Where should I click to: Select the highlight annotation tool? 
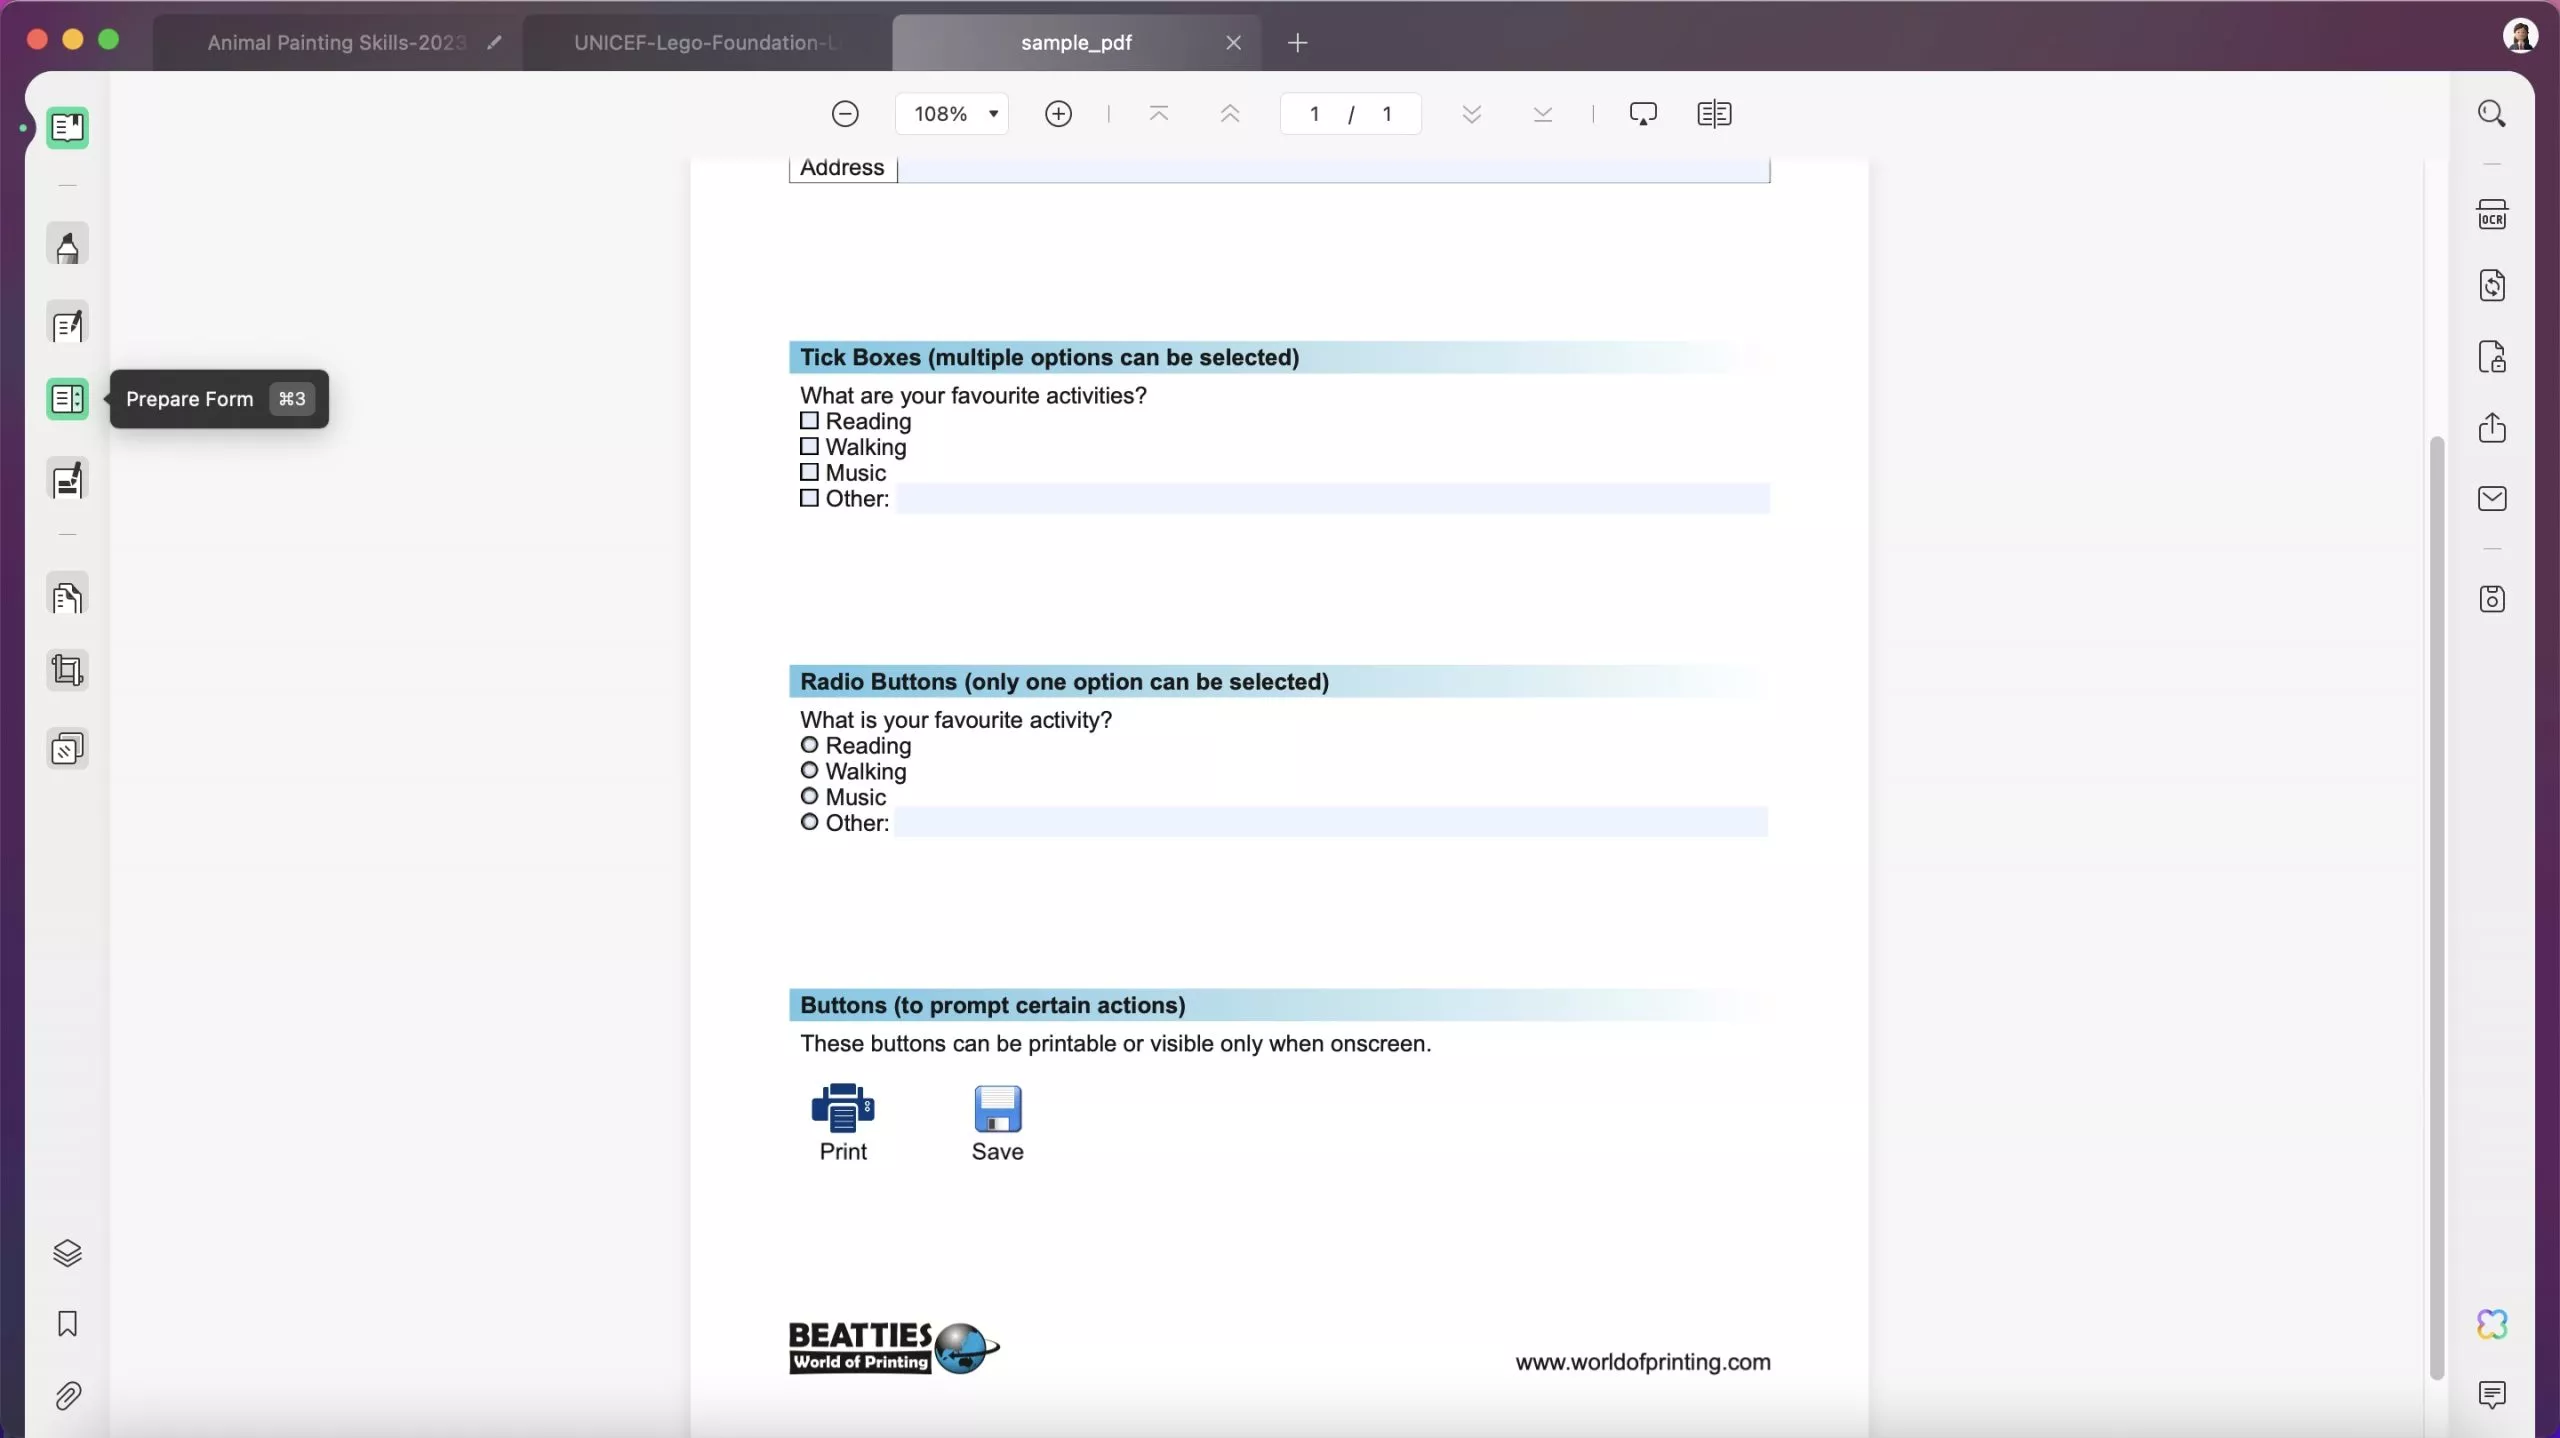click(67, 244)
